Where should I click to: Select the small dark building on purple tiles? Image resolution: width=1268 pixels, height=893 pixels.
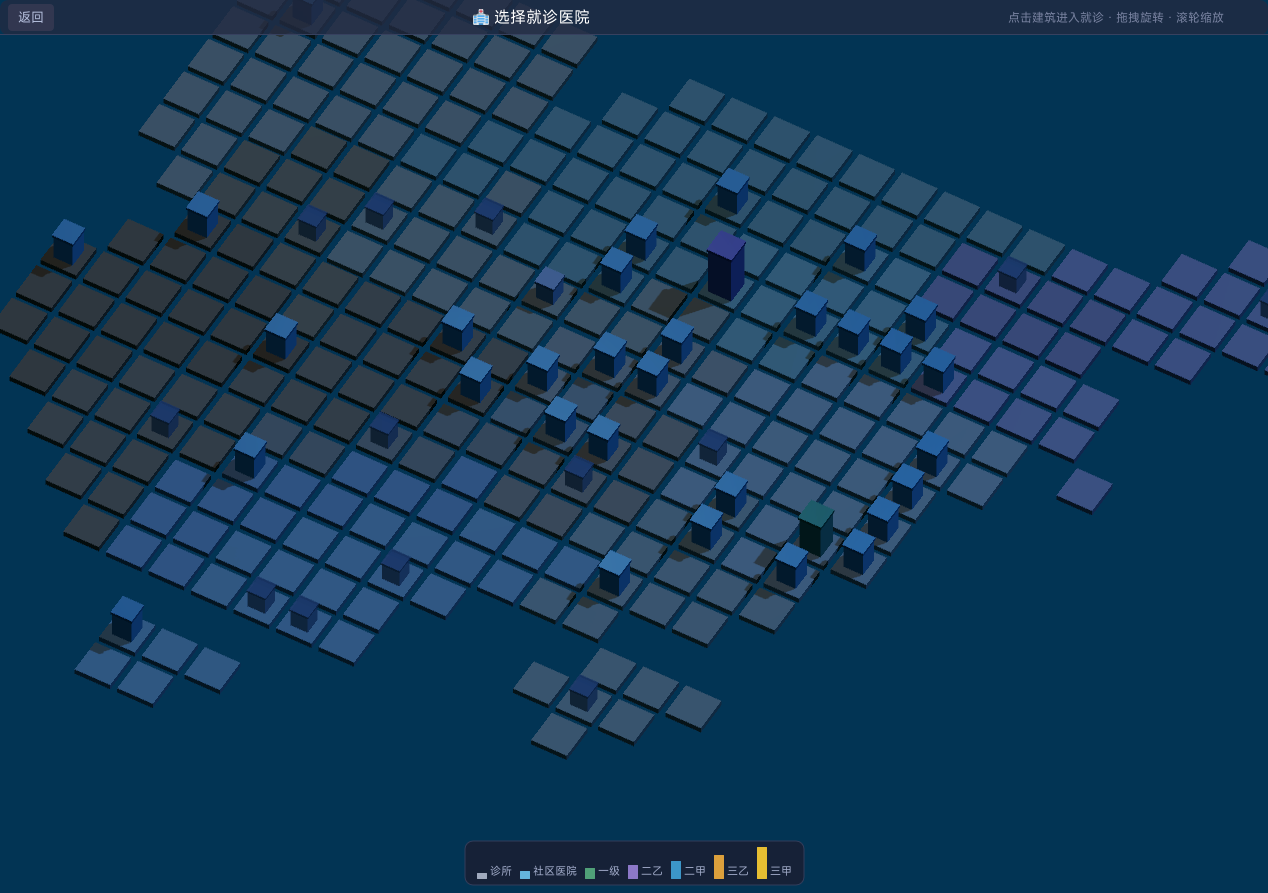tap(1013, 275)
